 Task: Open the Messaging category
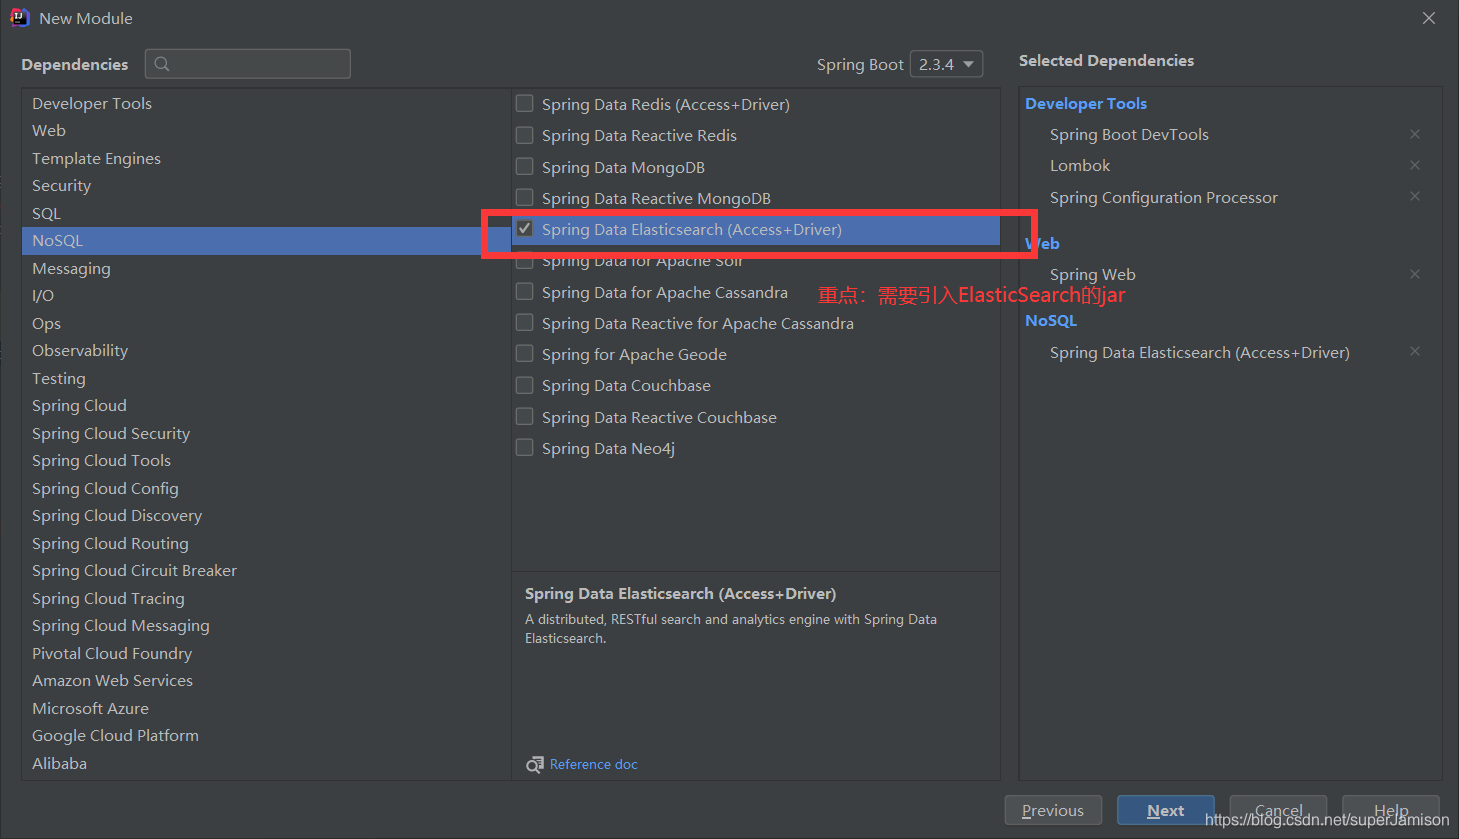click(x=266, y=268)
